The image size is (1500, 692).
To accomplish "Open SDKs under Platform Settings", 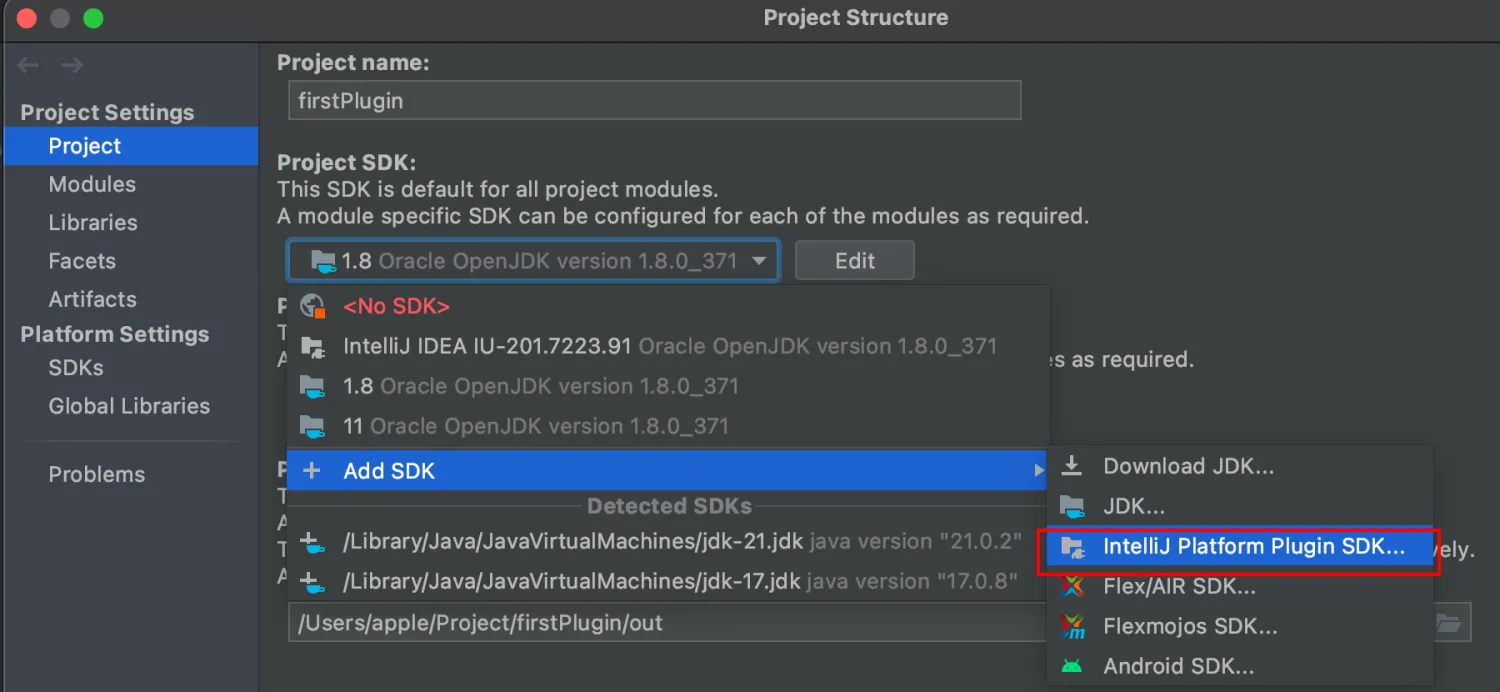I will [76, 368].
